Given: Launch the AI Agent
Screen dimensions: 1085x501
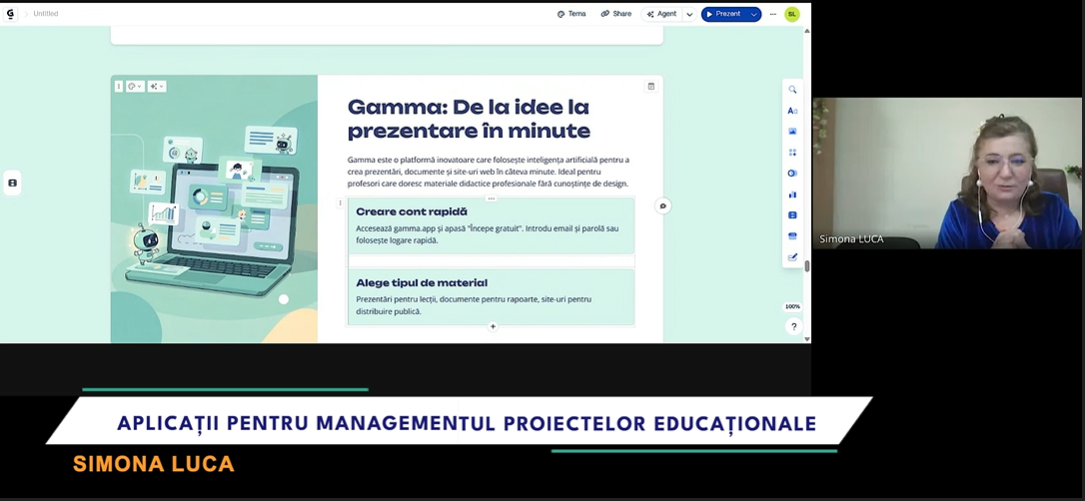Looking at the screenshot, I should tap(662, 14).
